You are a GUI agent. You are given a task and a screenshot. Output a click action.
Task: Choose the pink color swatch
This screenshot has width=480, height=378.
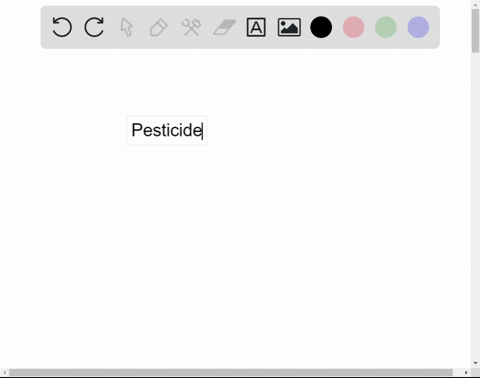click(353, 27)
